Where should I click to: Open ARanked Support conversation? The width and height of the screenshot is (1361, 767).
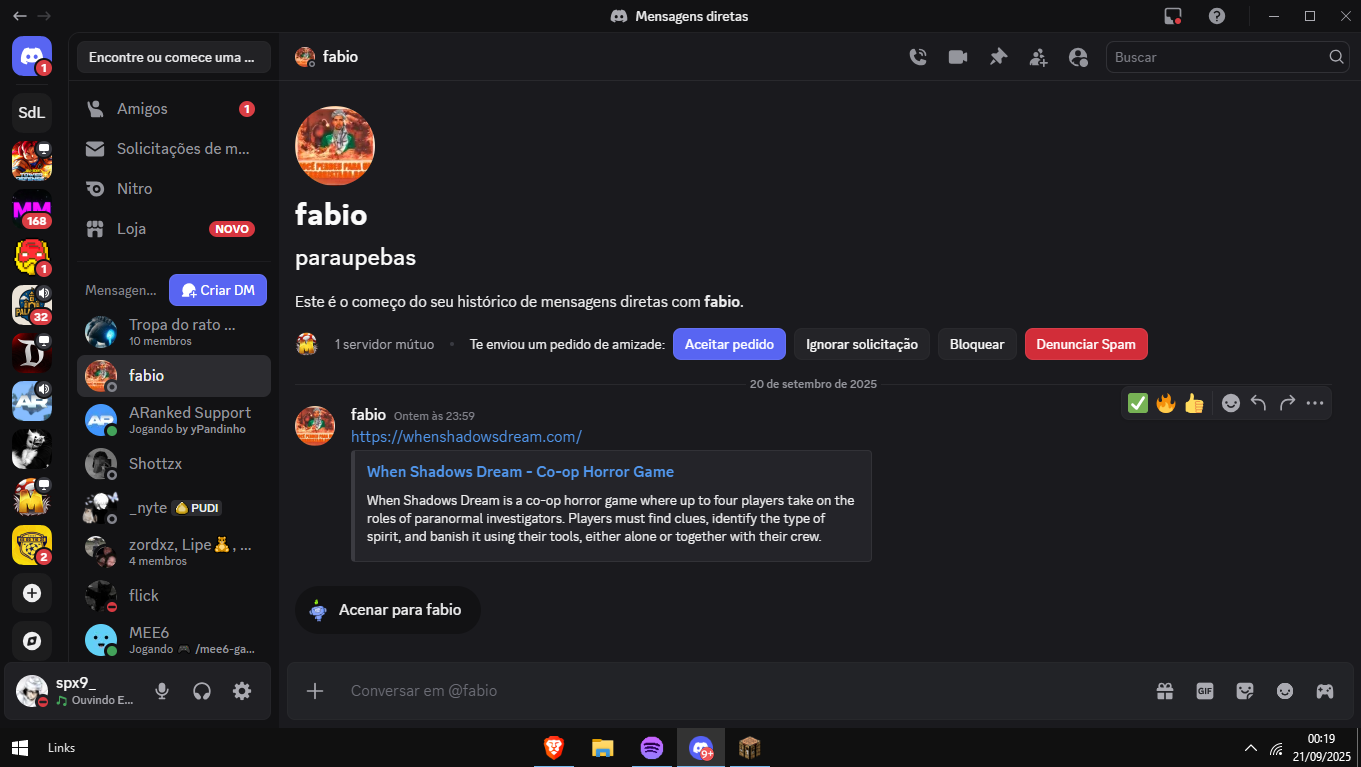point(174,420)
